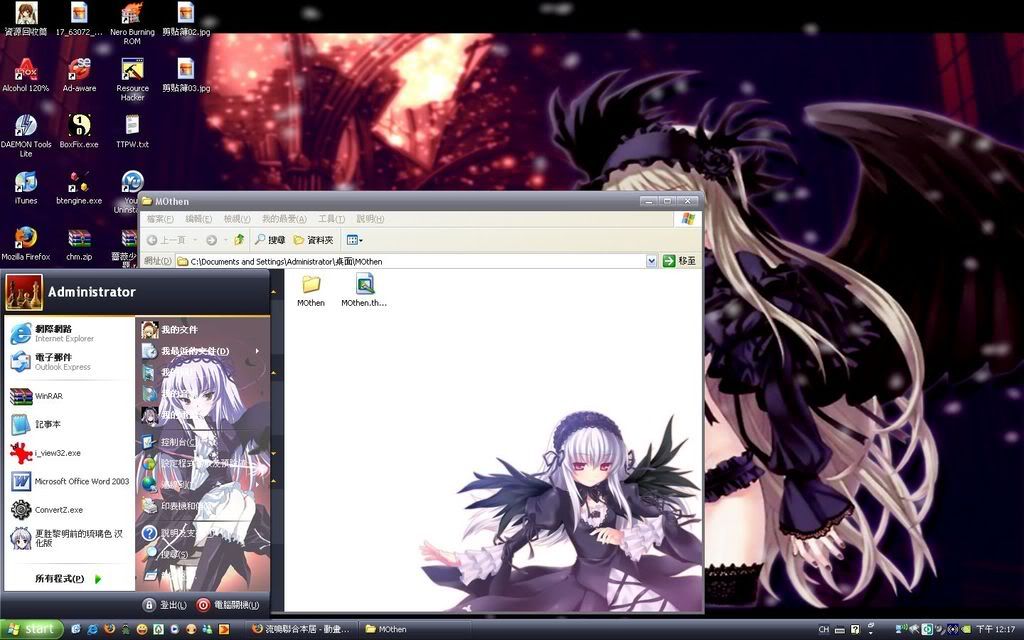Open Internet Explorer quick launch icon

coord(93,630)
